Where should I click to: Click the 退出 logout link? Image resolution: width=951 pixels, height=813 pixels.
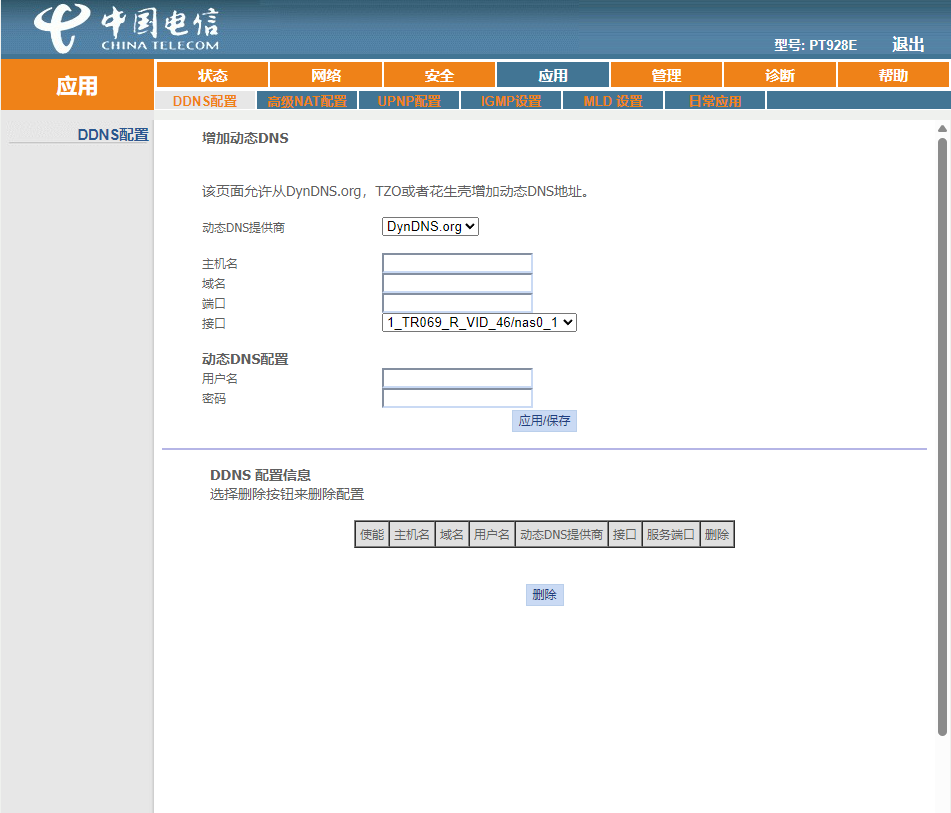[x=910, y=45]
